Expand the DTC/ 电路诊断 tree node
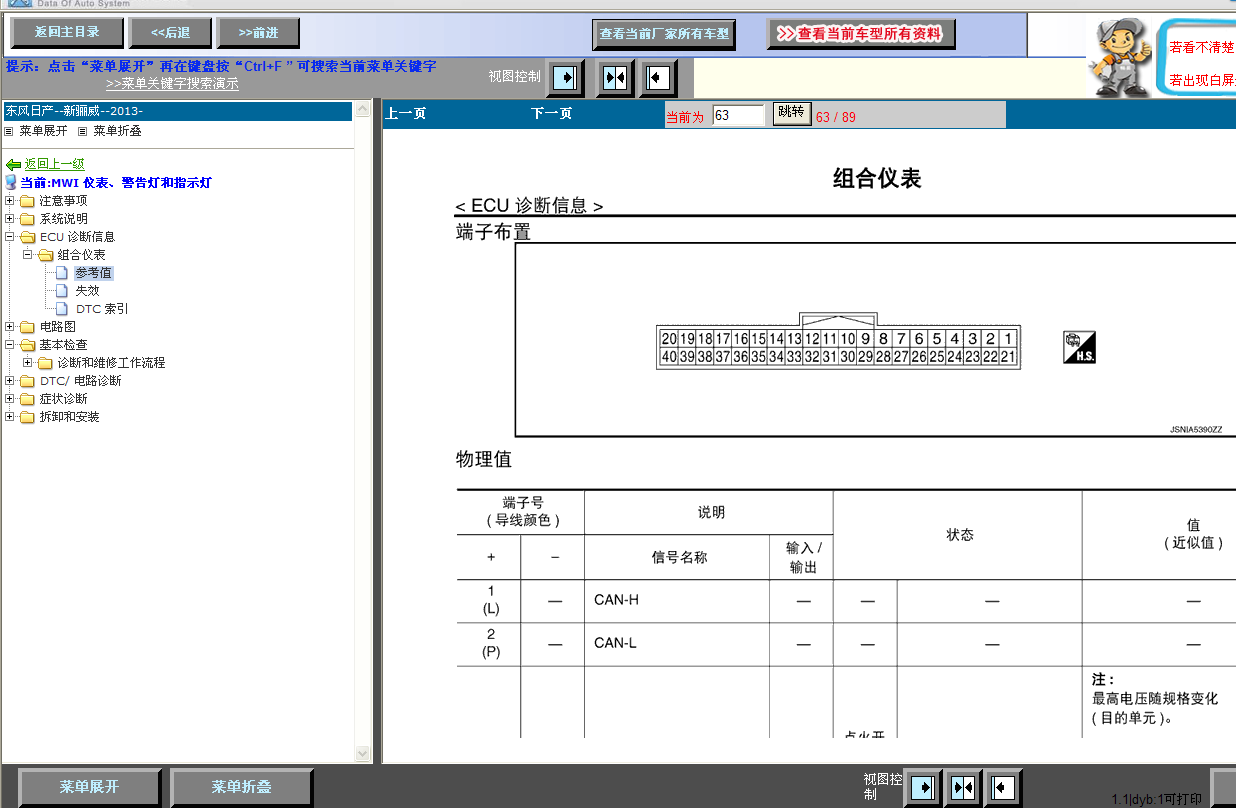Image resolution: width=1236 pixels, height=808 pixels. click(10, 381)
